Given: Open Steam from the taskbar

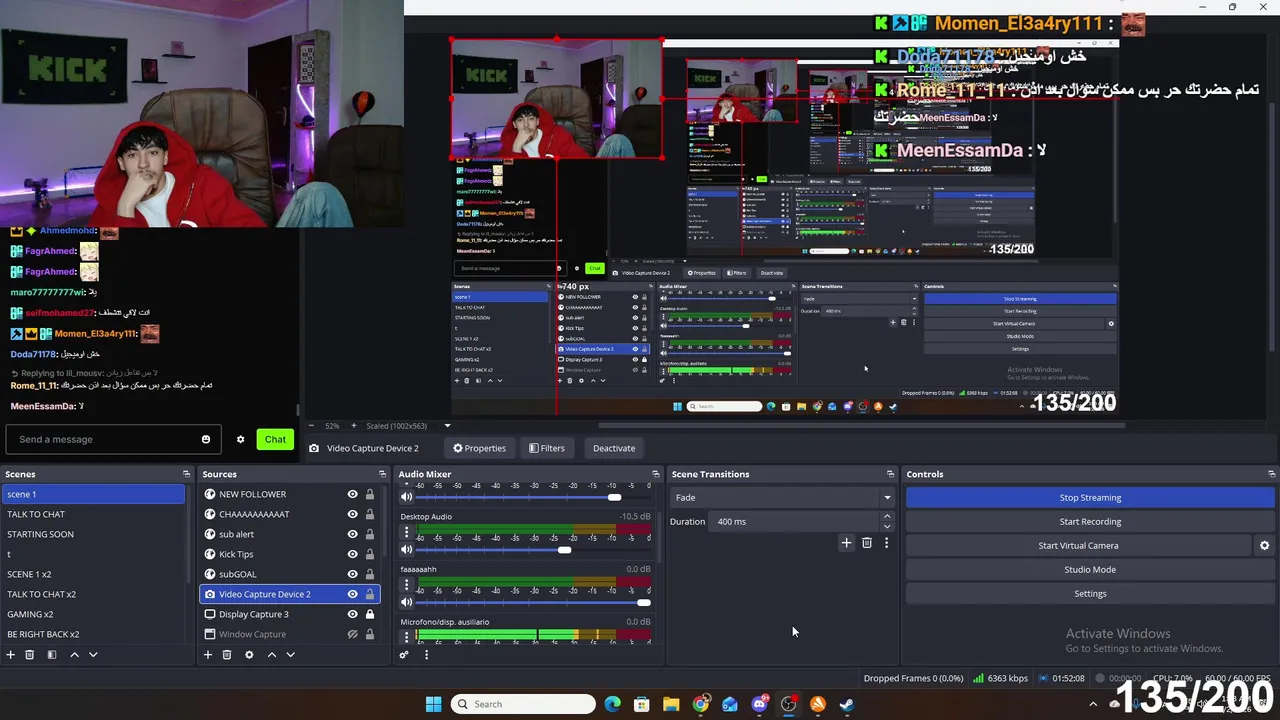Looking at the screenshot, I should click(x=846, y=704).
